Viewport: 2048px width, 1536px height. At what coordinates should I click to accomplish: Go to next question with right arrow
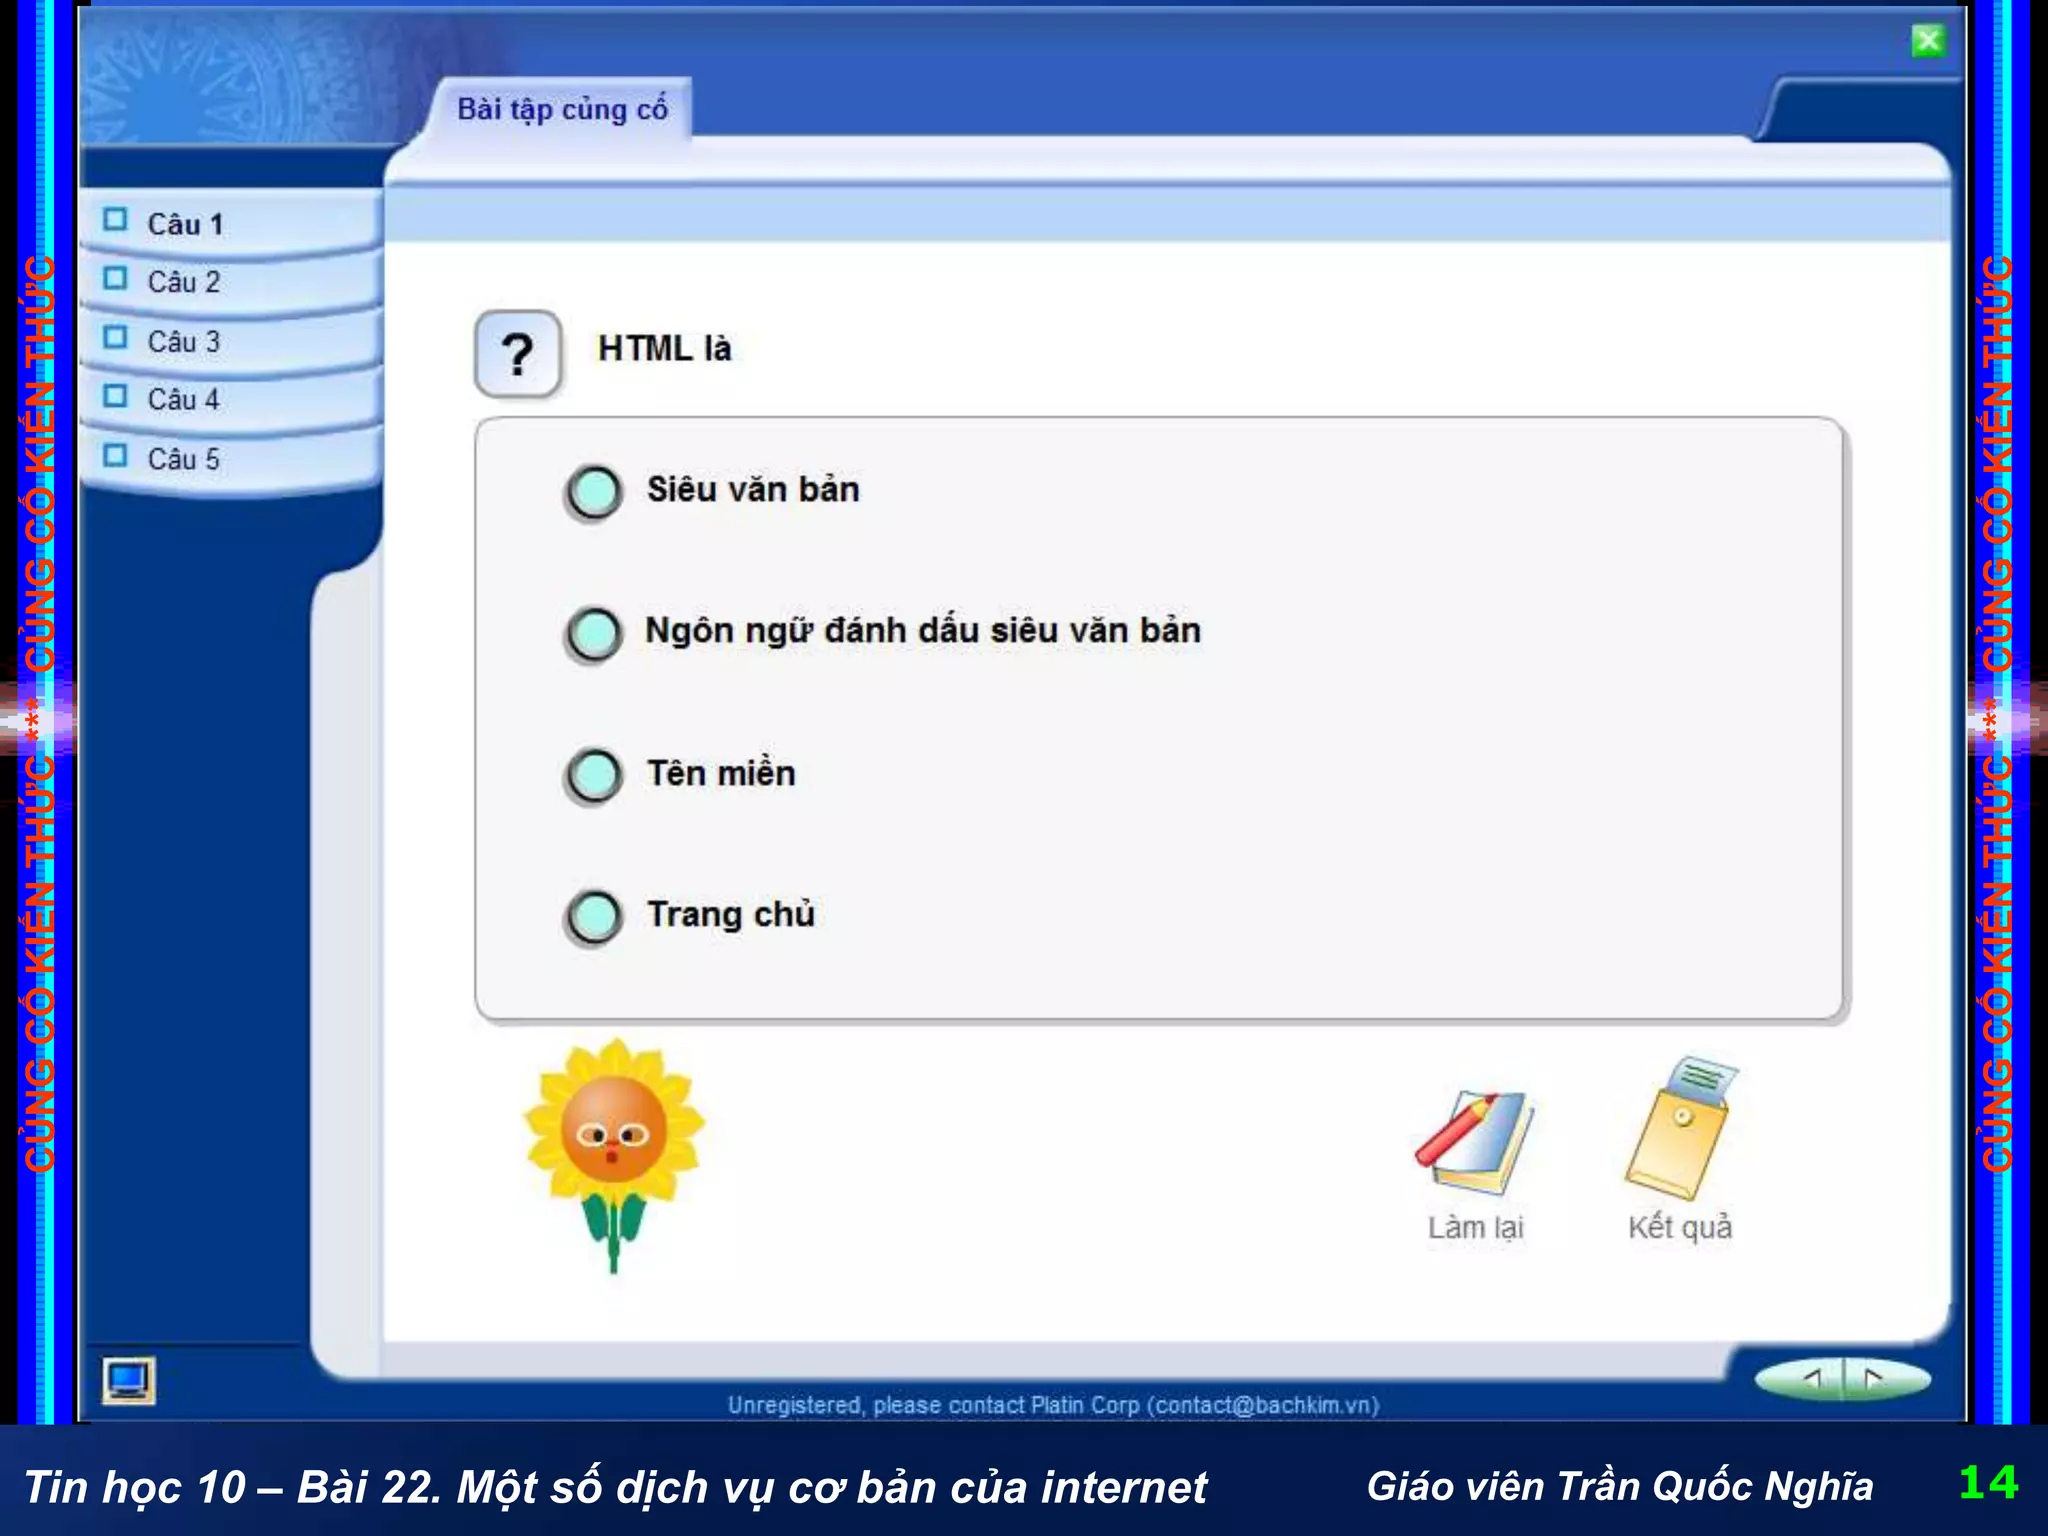click(1873, 1379)
